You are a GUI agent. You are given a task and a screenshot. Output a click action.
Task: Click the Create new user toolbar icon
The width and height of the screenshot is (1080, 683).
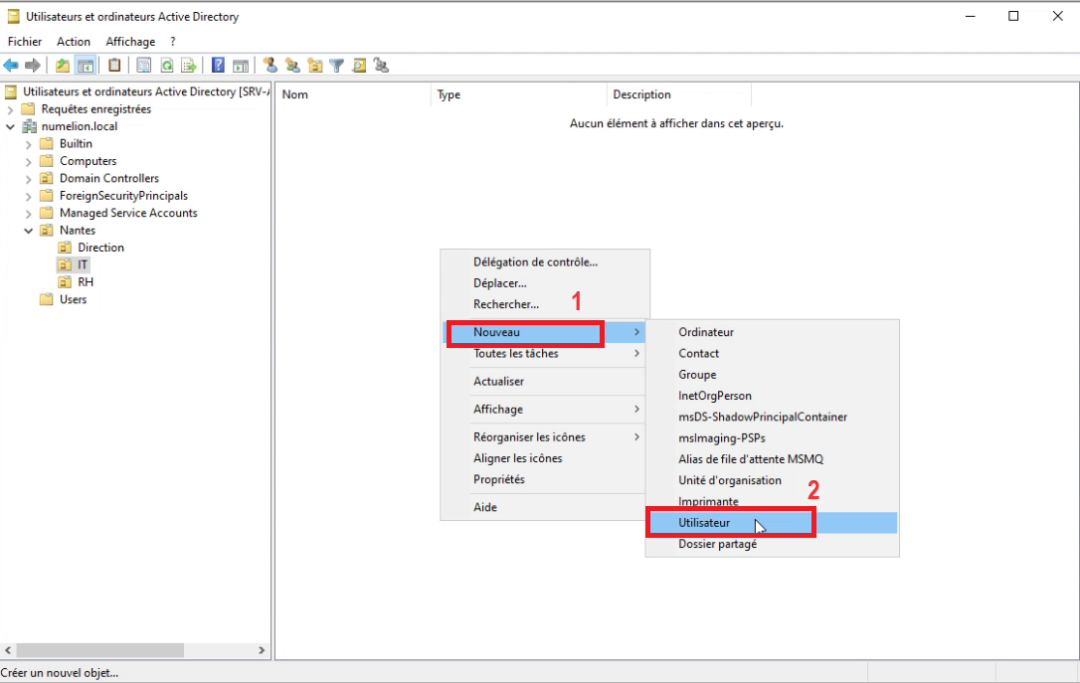[x=270, y=65]
